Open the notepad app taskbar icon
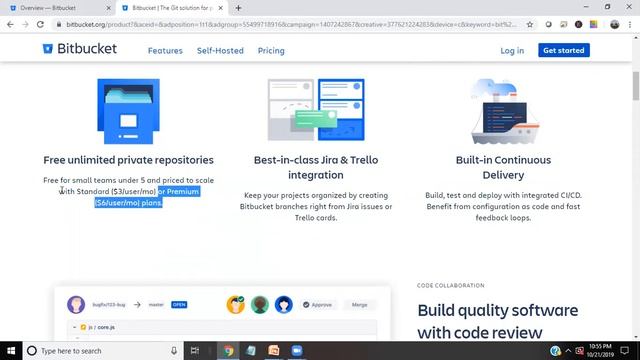 tap(251, 351)
